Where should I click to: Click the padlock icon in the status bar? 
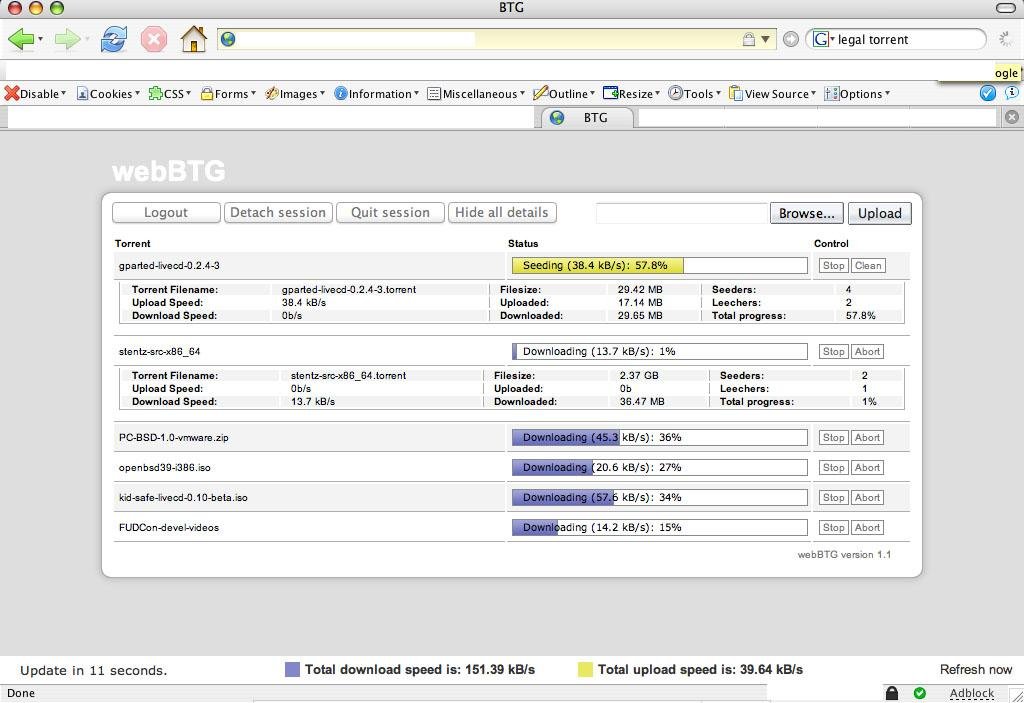(891, 692)
